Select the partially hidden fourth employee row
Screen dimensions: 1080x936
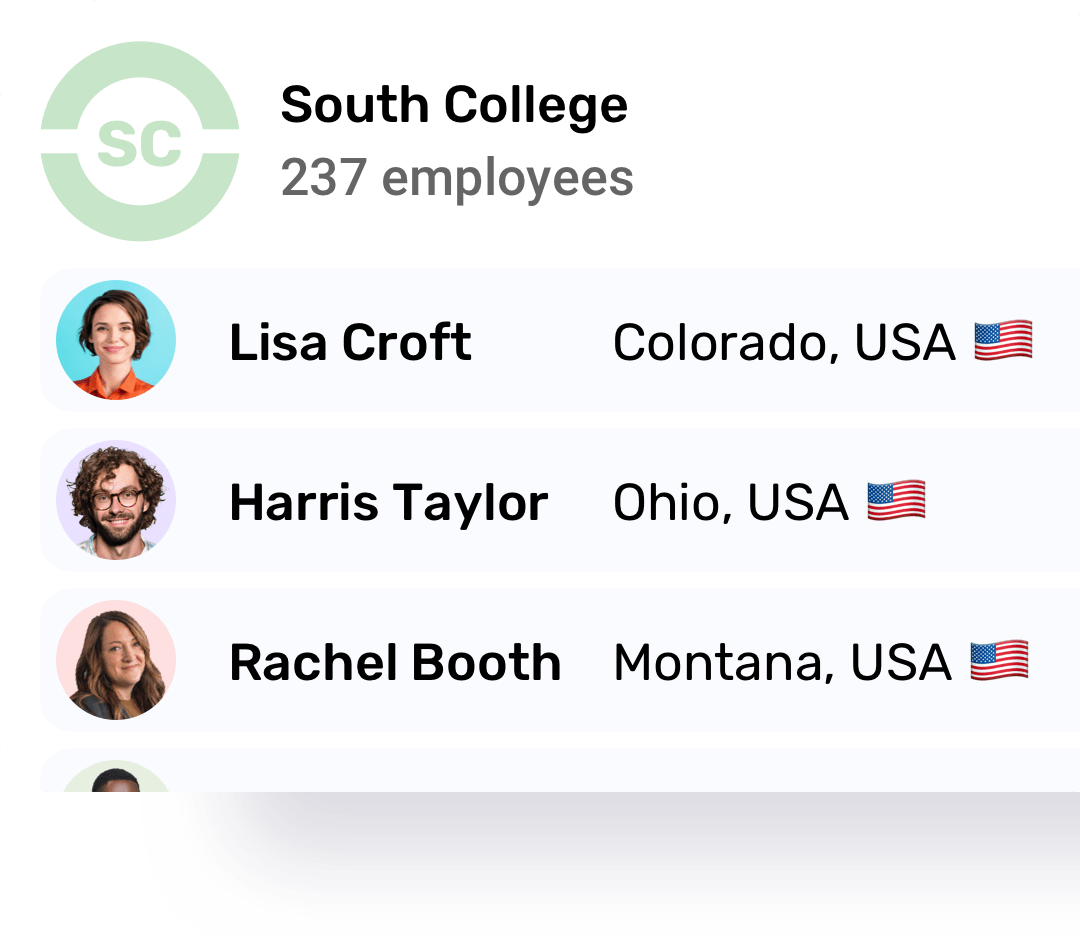[560, 770]
